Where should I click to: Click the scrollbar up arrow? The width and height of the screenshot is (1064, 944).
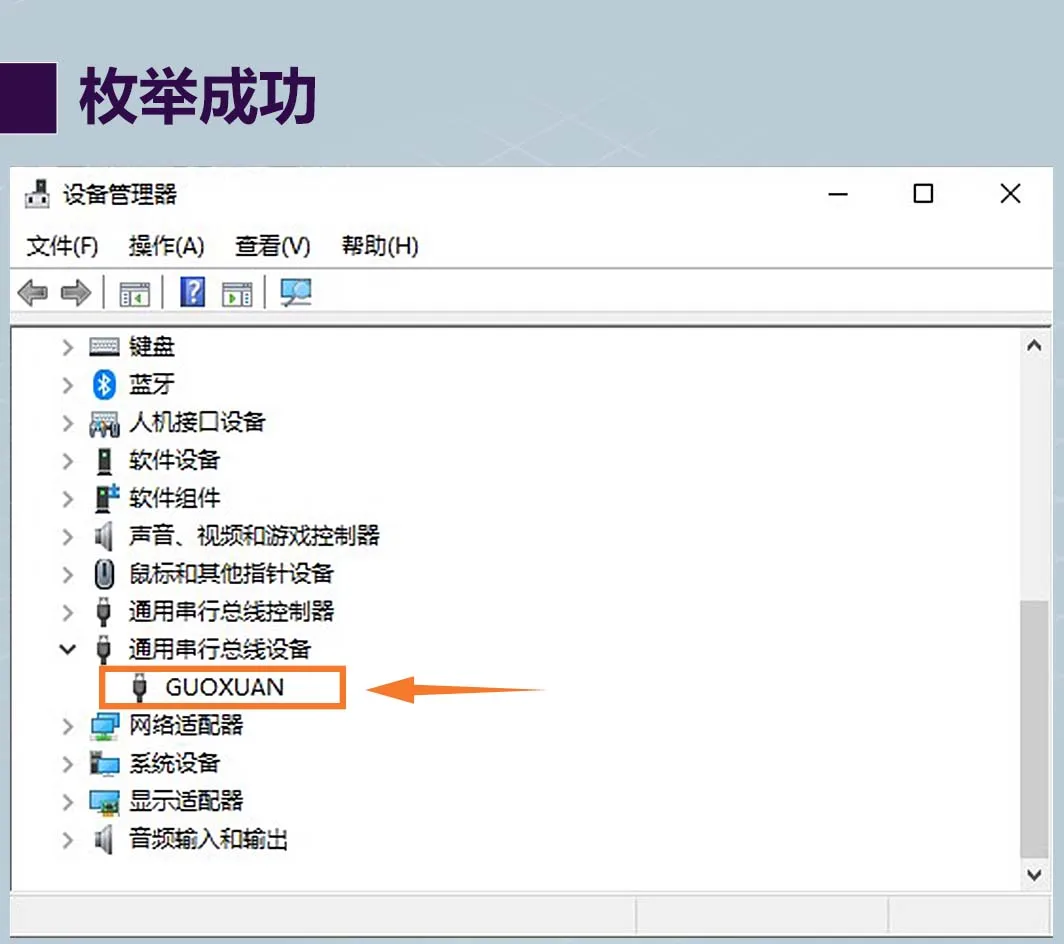click(1034, 346)
